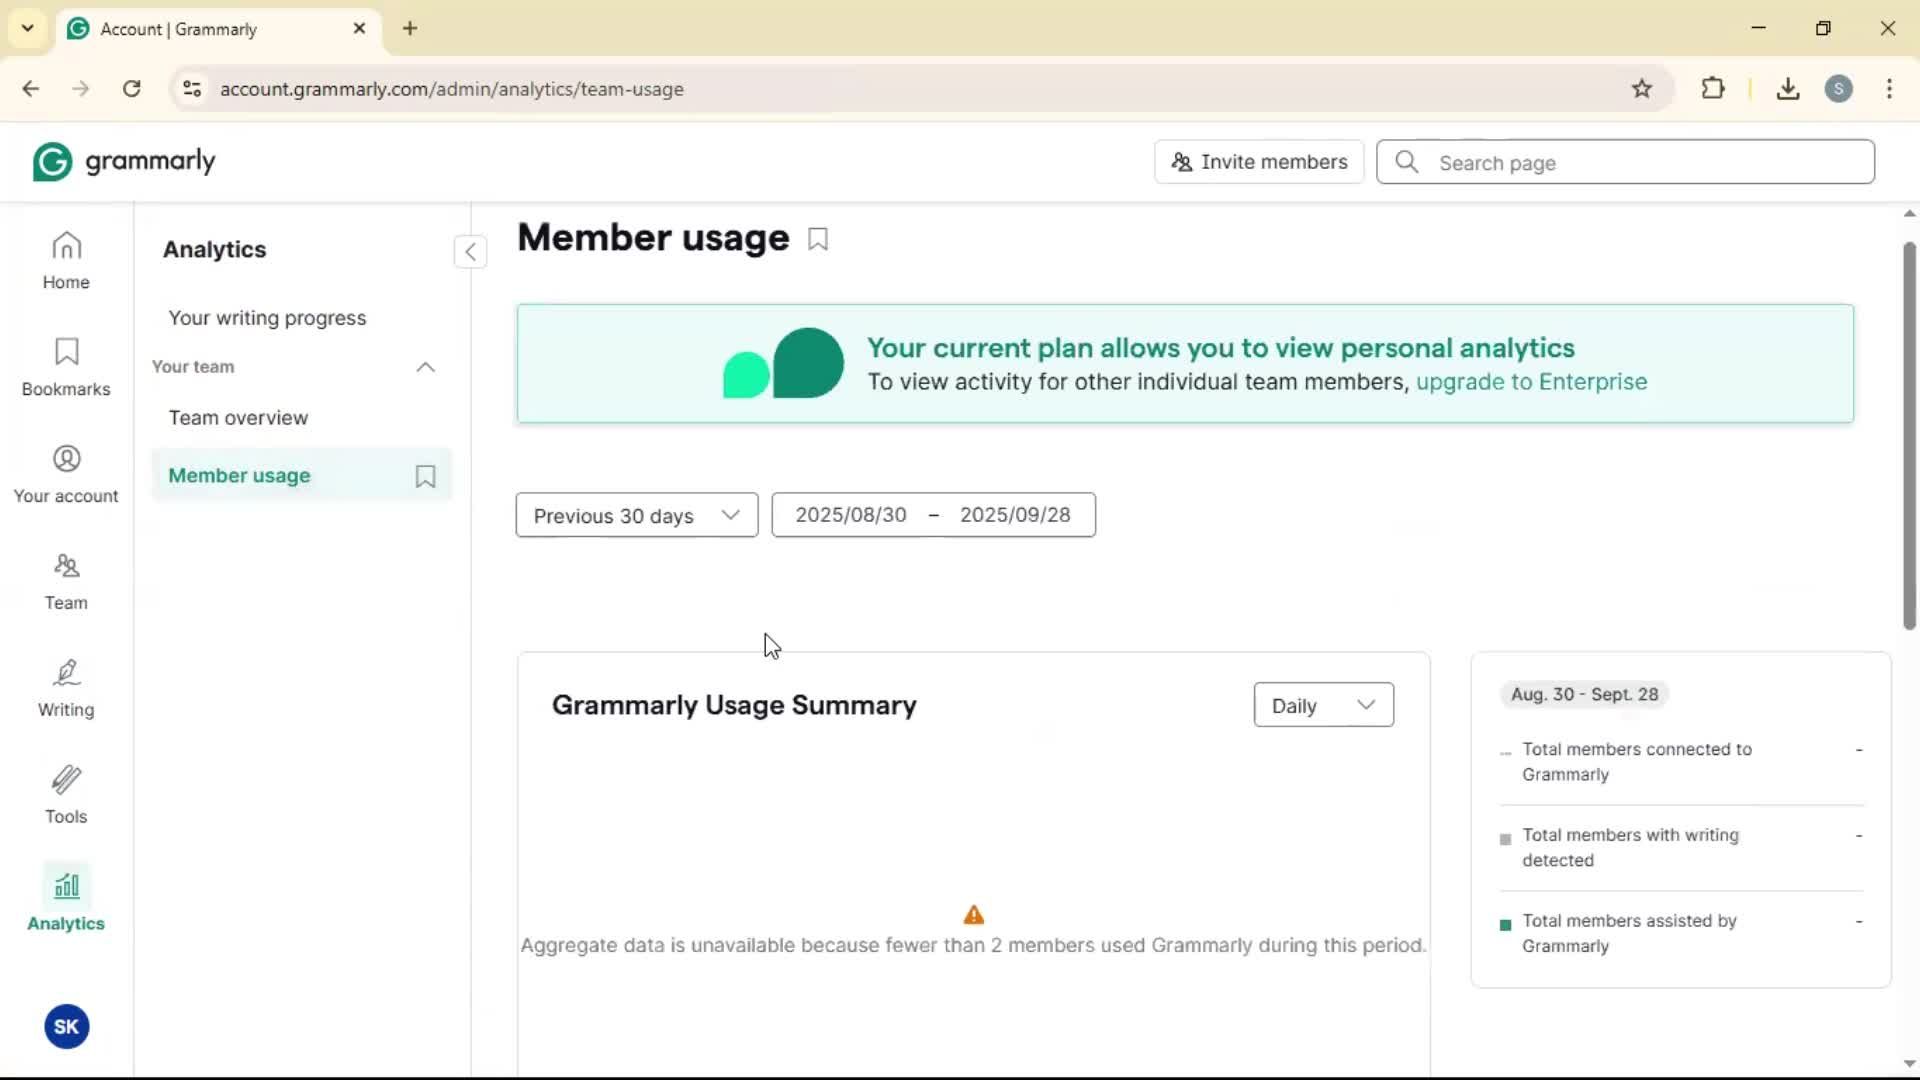Screen dimensions: 1920x1080
Task: Bookmark this tab with star icon
Action: [1642, 89]
